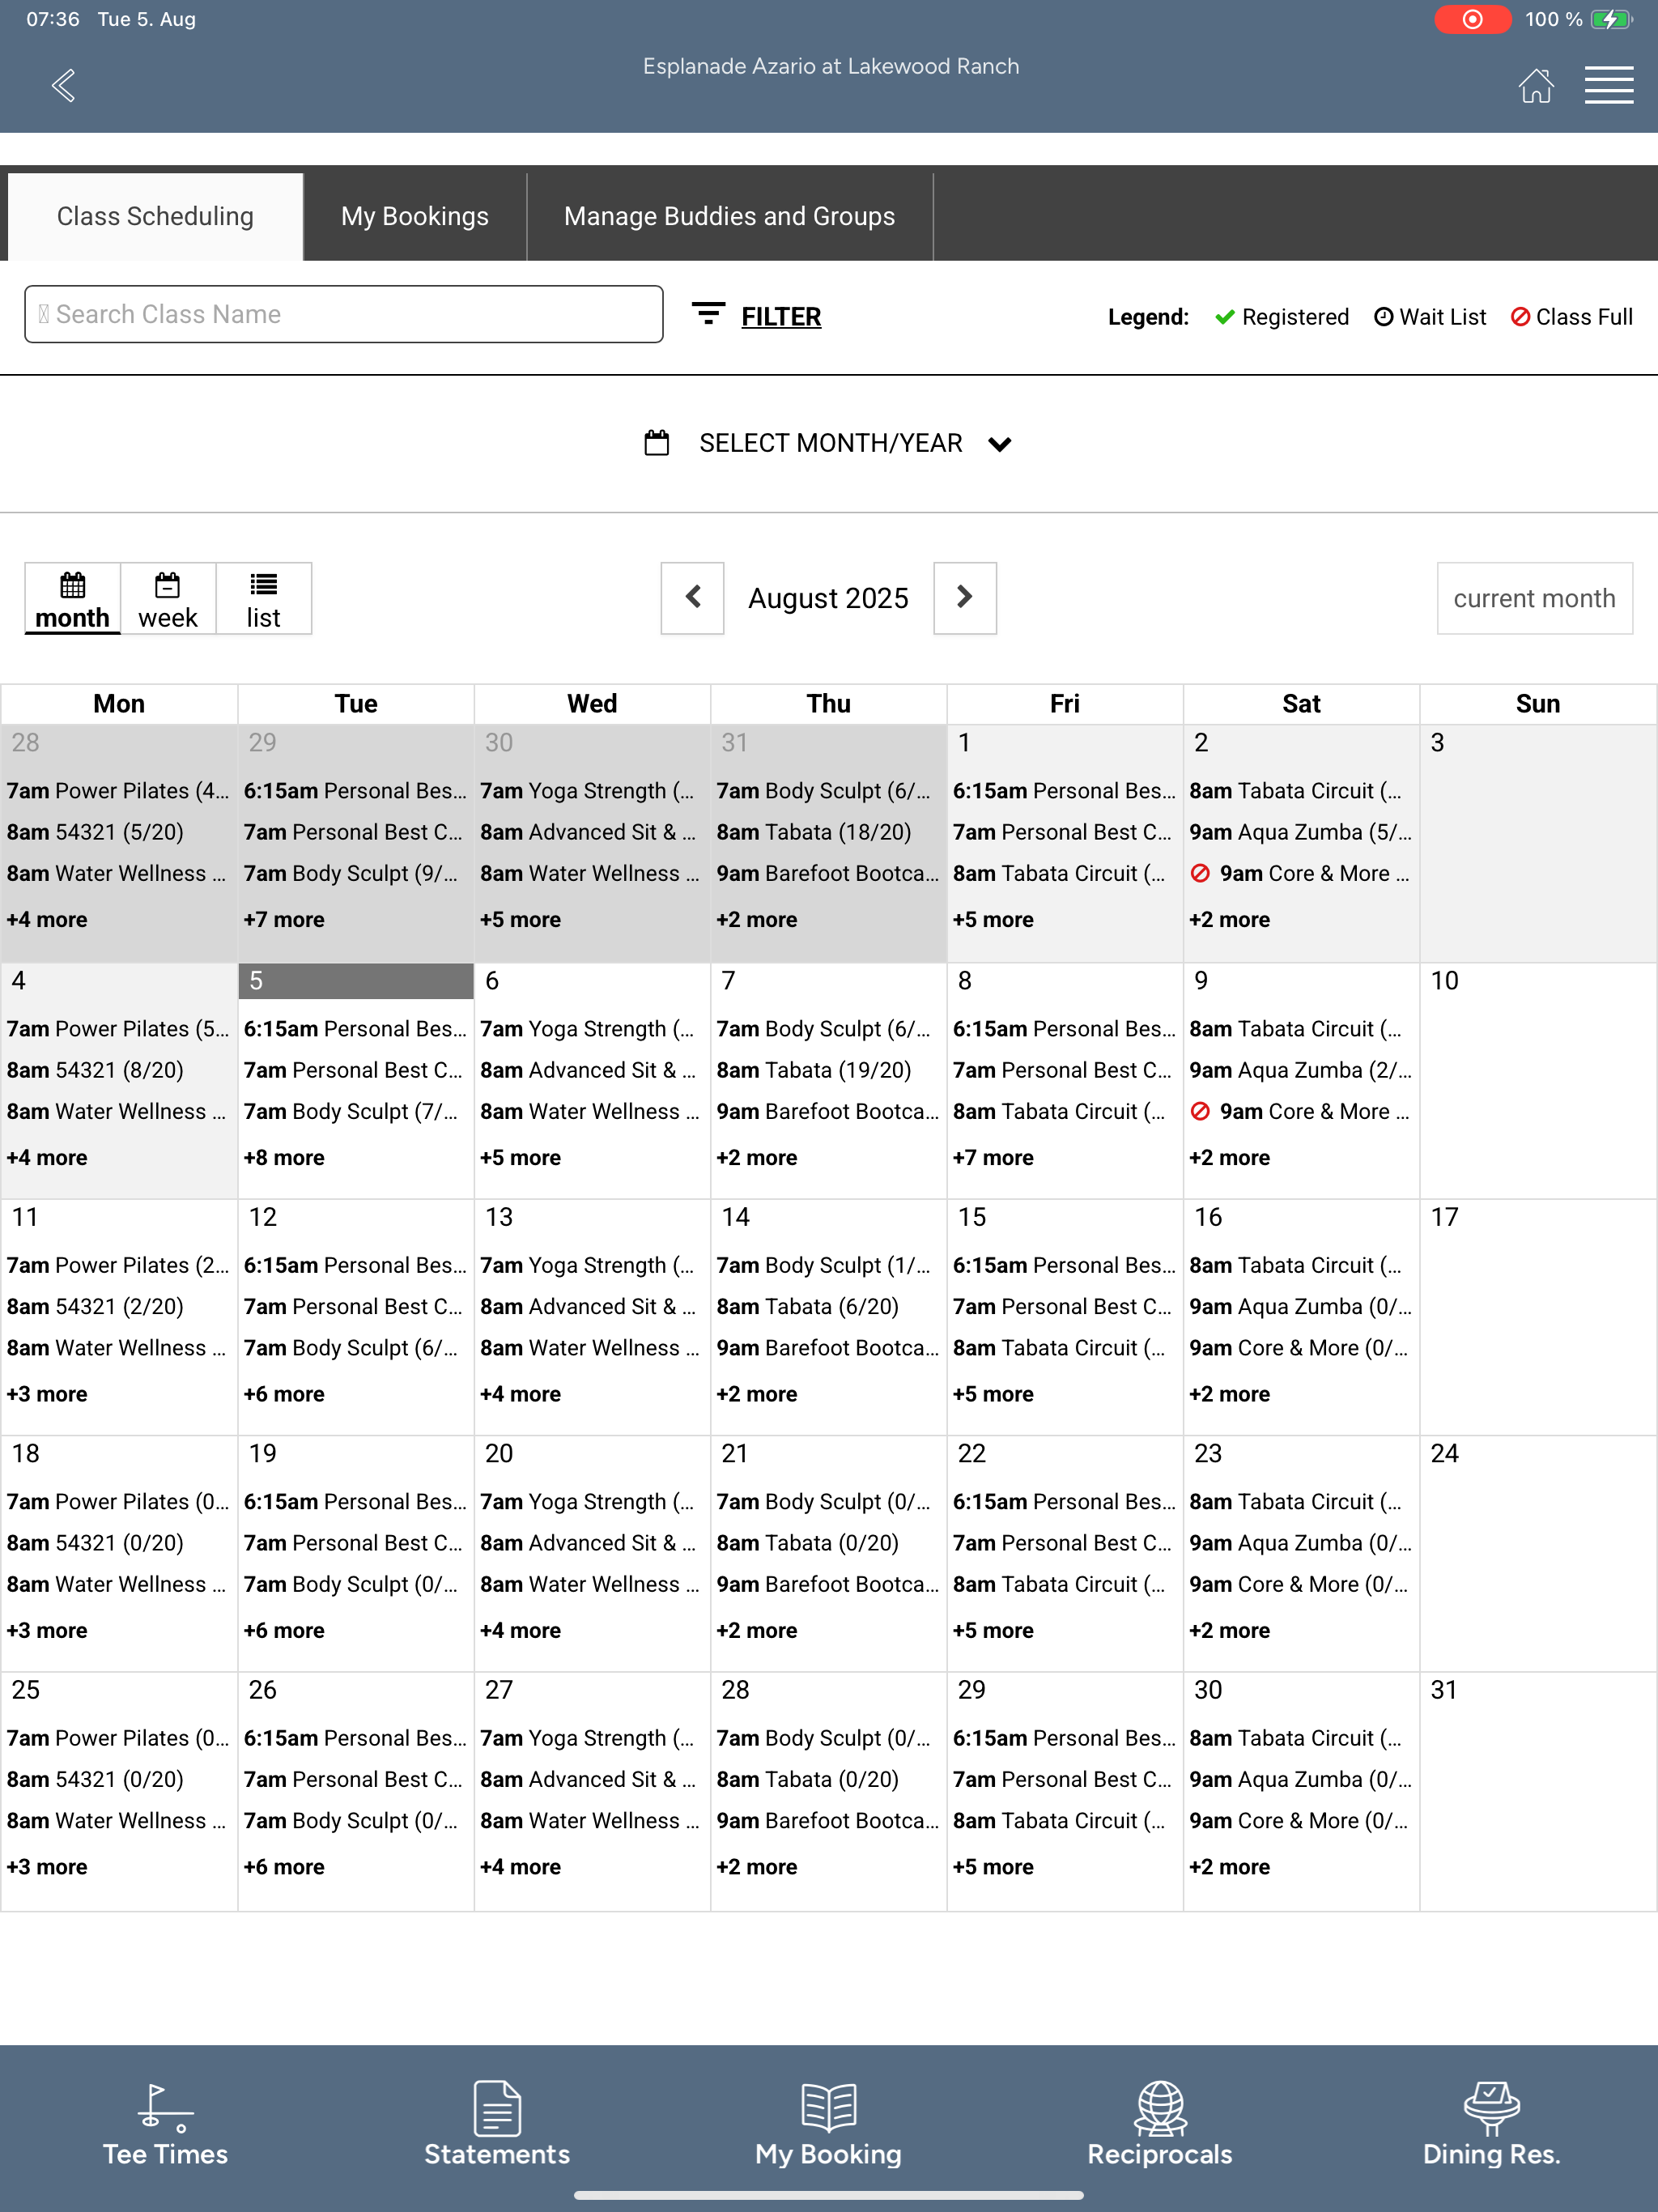Click the Class Full icon on August 2 Core & More
The height and width of the screenshot is (2212, 1658).
1200,873
